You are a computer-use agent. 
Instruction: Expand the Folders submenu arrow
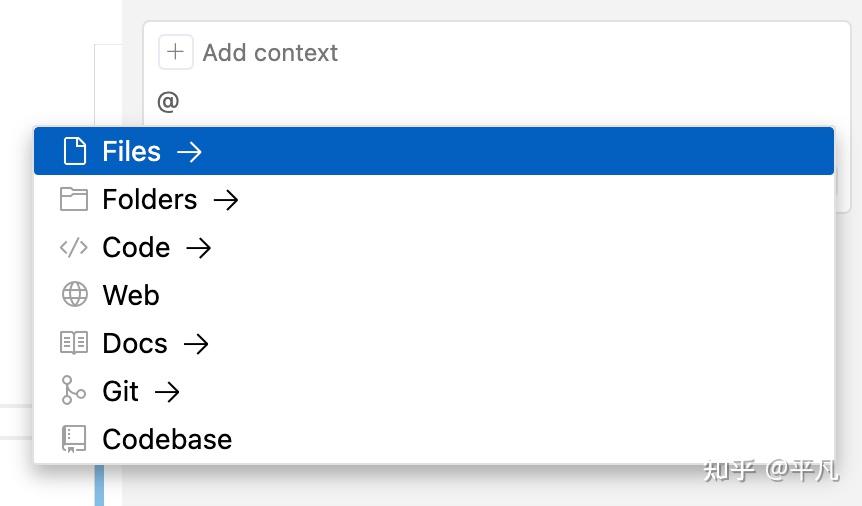pyautogui.click(x=226, y=199)
